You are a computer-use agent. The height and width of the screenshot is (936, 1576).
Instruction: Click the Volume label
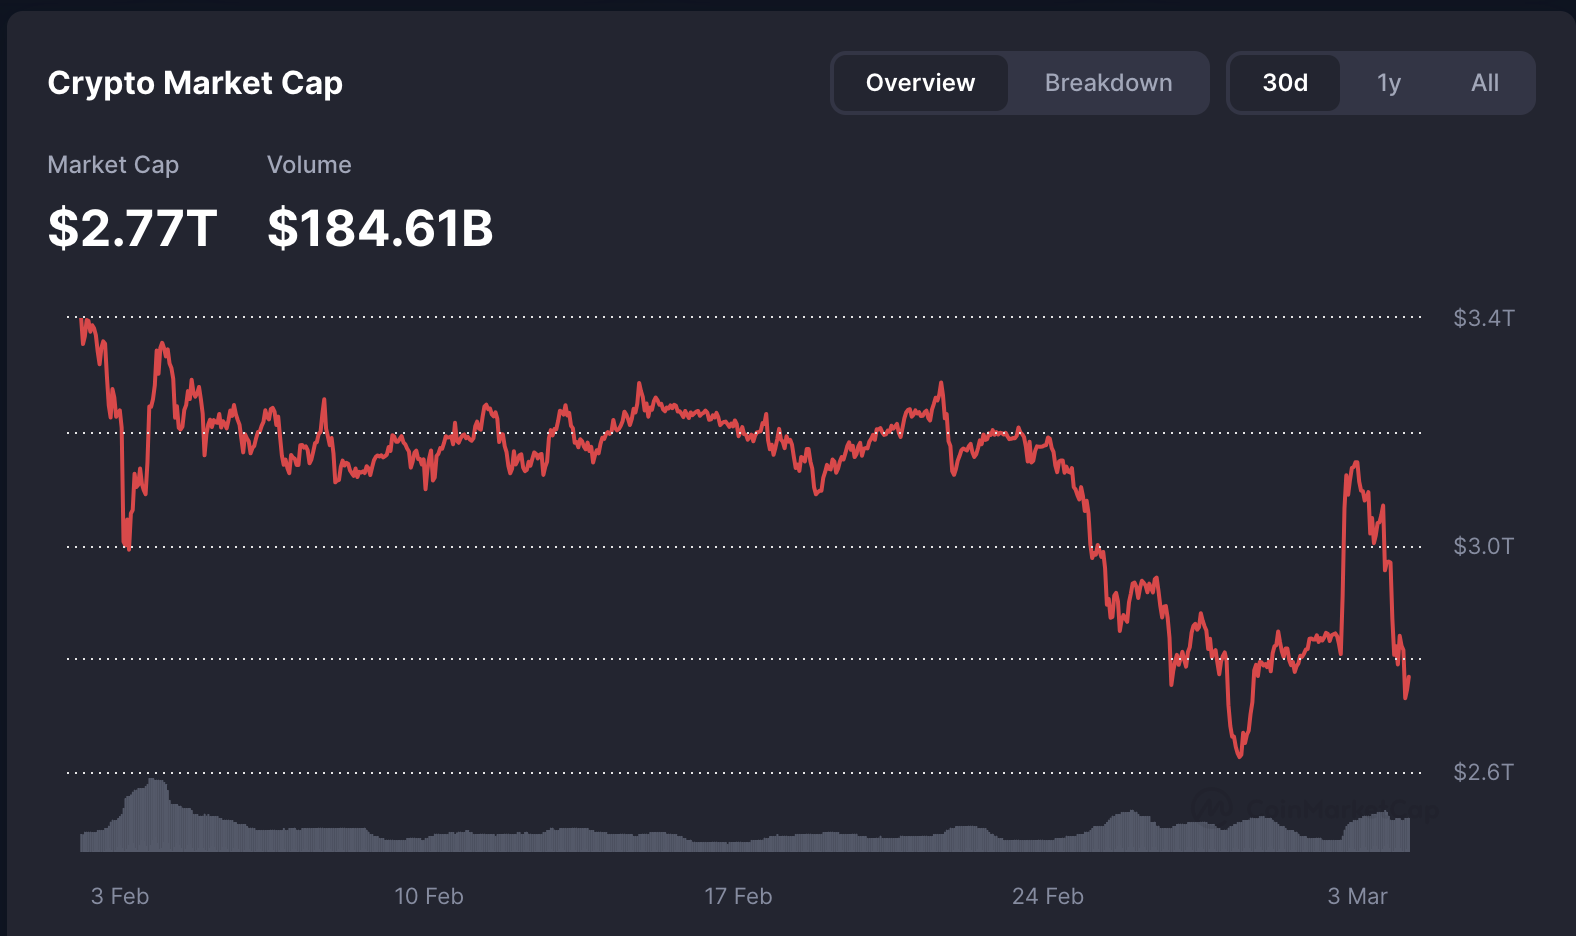pos(309,164)
